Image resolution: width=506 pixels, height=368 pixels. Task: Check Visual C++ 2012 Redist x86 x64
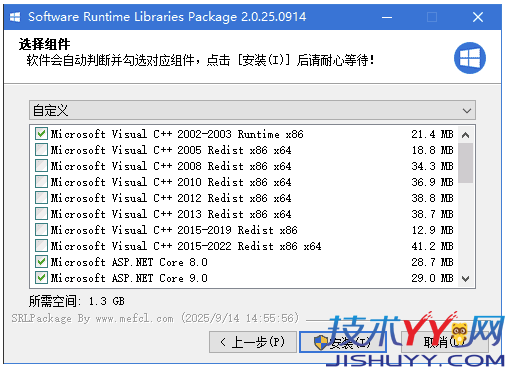click(41, 198)
